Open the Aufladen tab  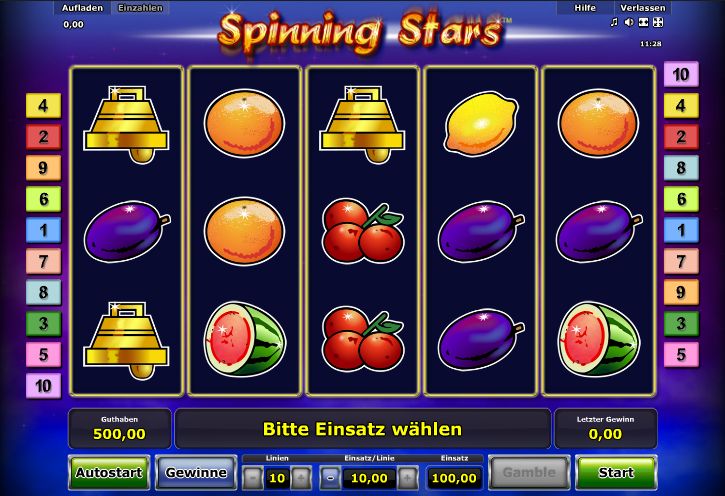tap(82, 8)
